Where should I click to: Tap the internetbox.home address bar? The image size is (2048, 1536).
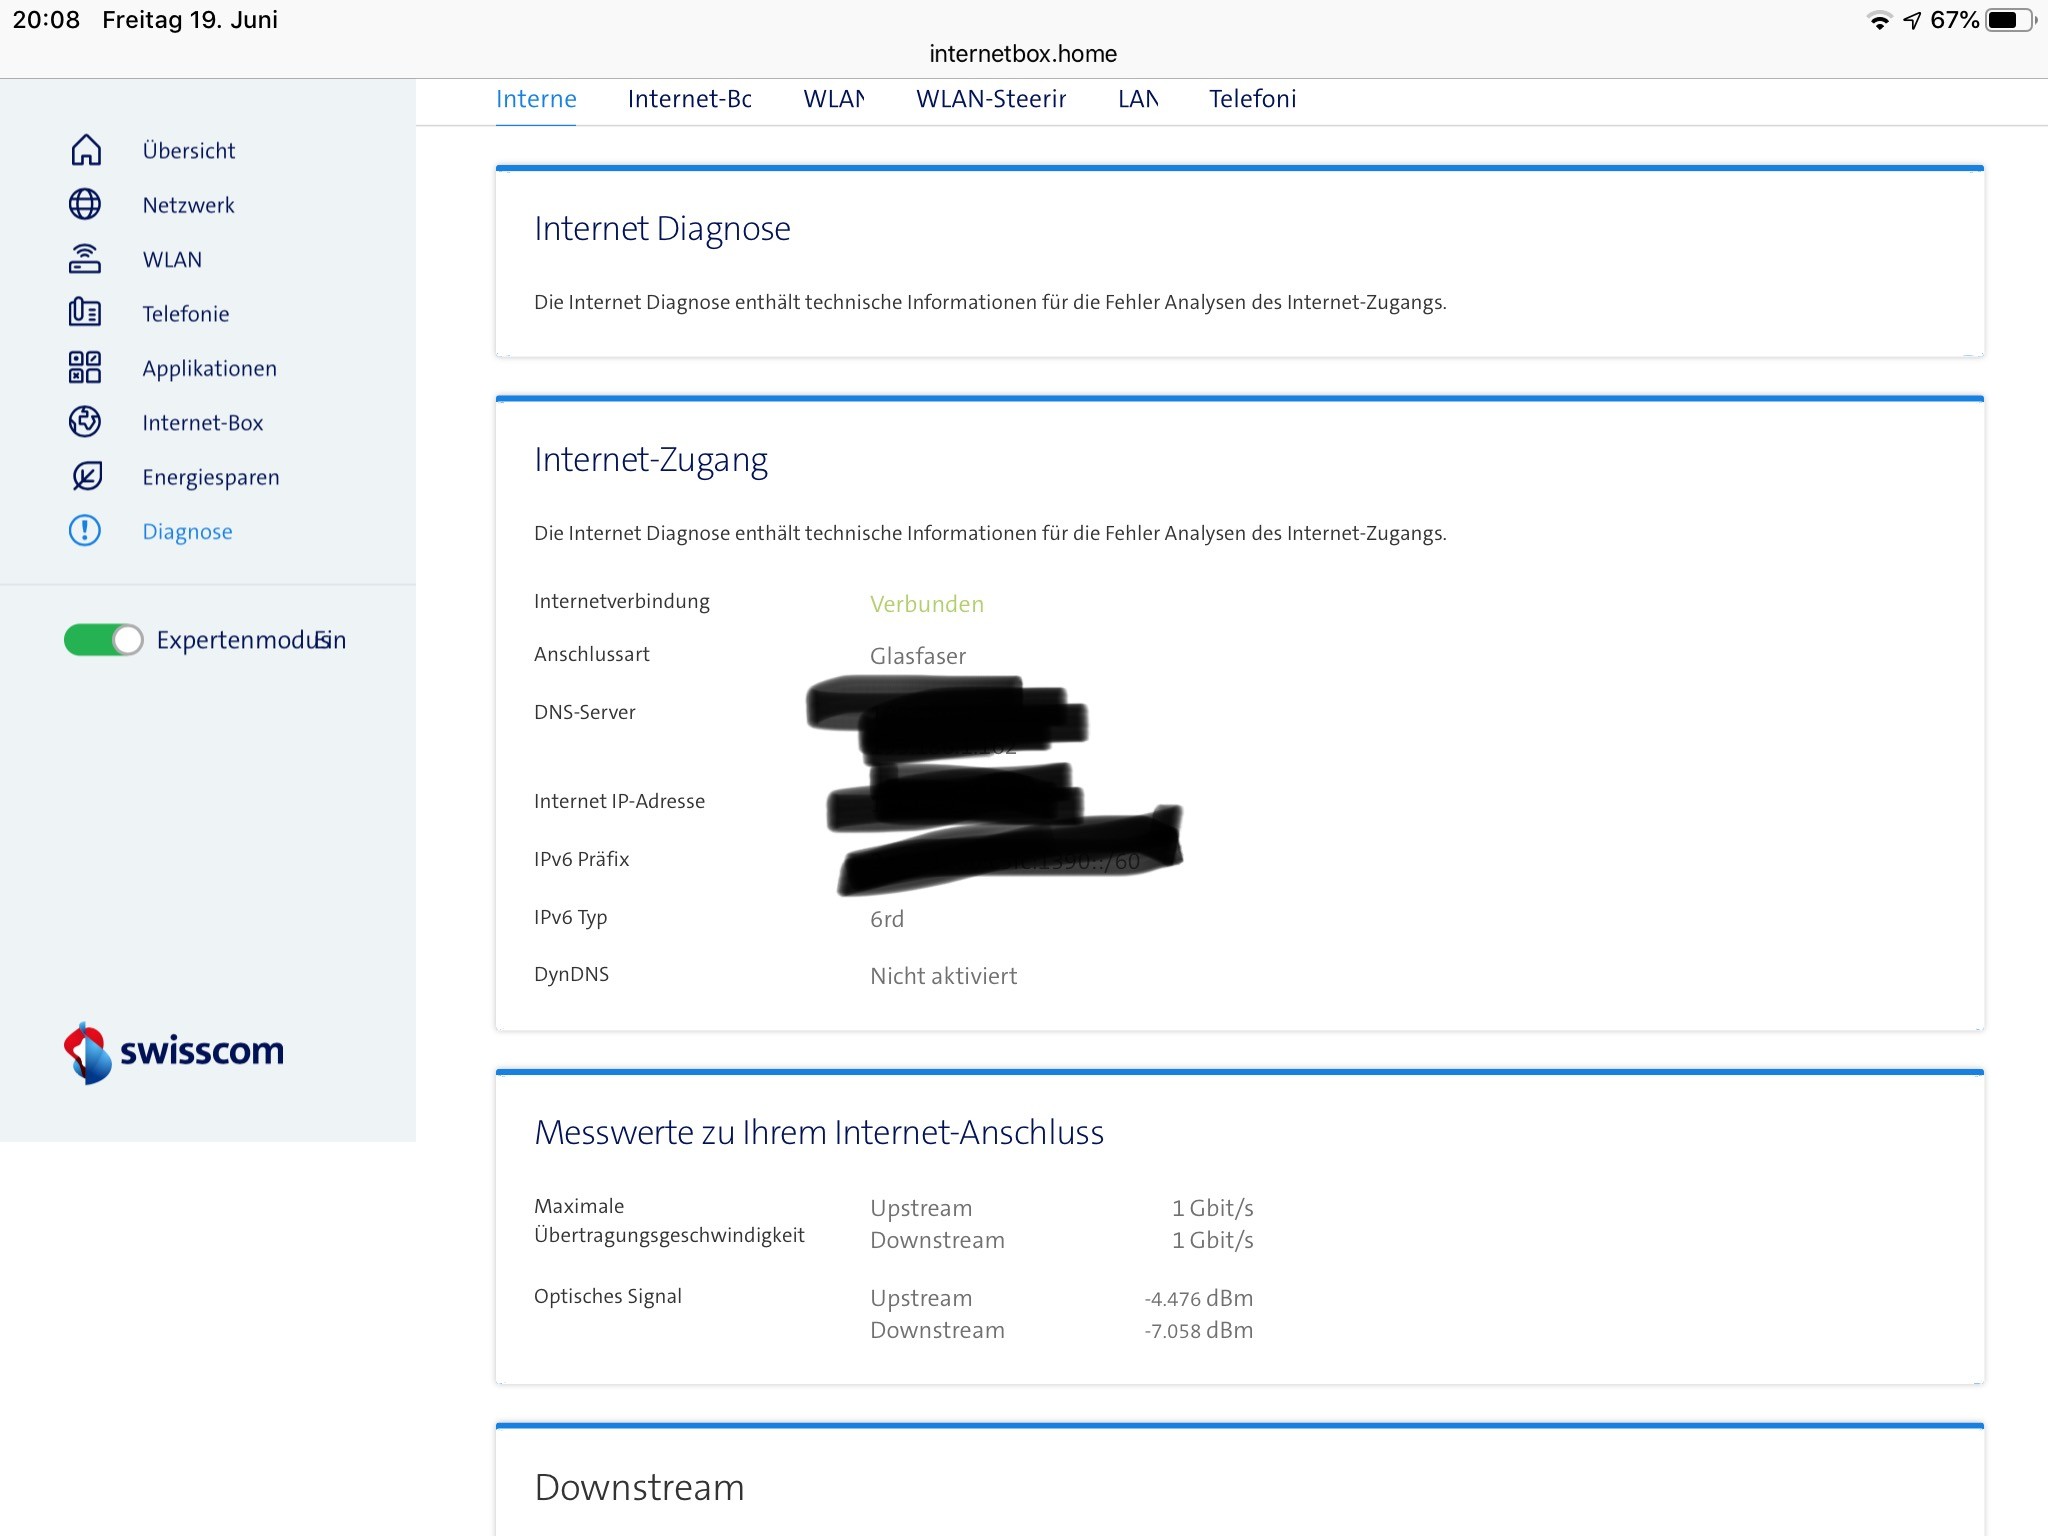point(1023,54)
